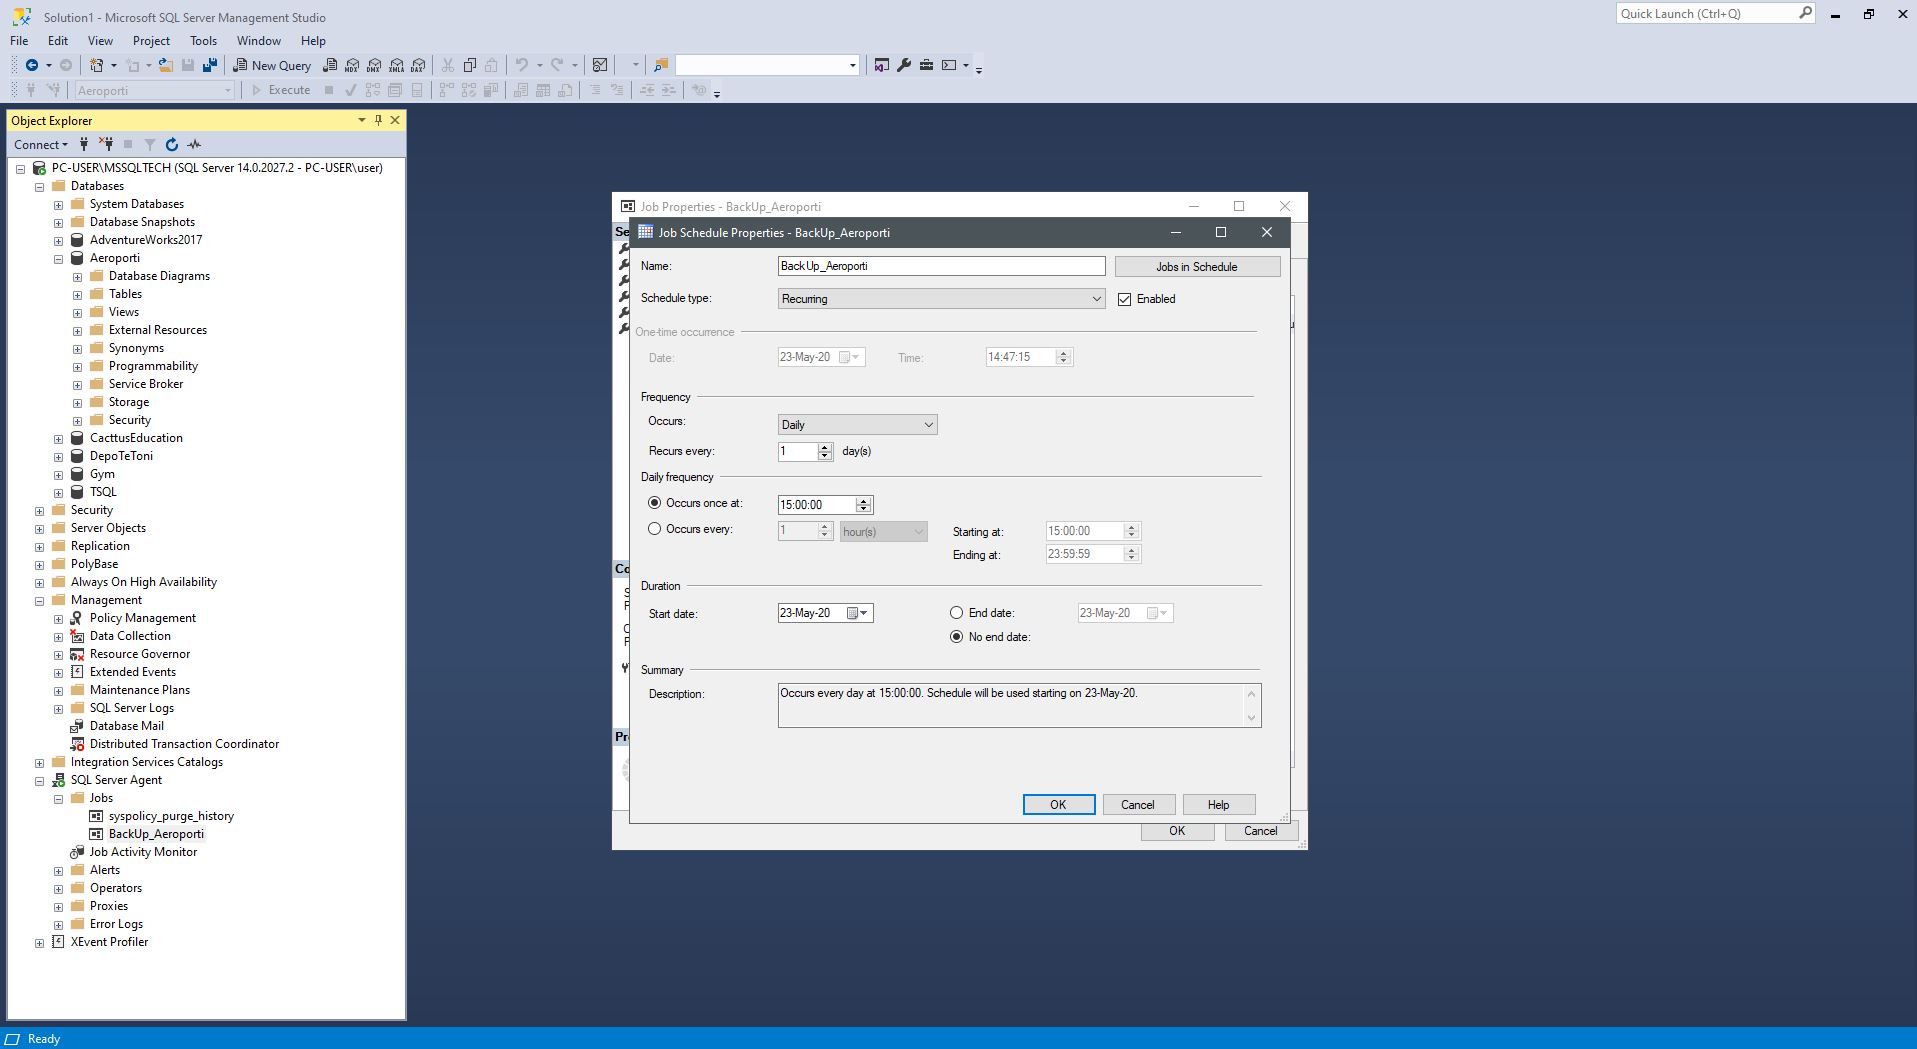1917x1049 pixels.
Task: Click Cancel in Job Properties window
Action: tap(1260, 831)
